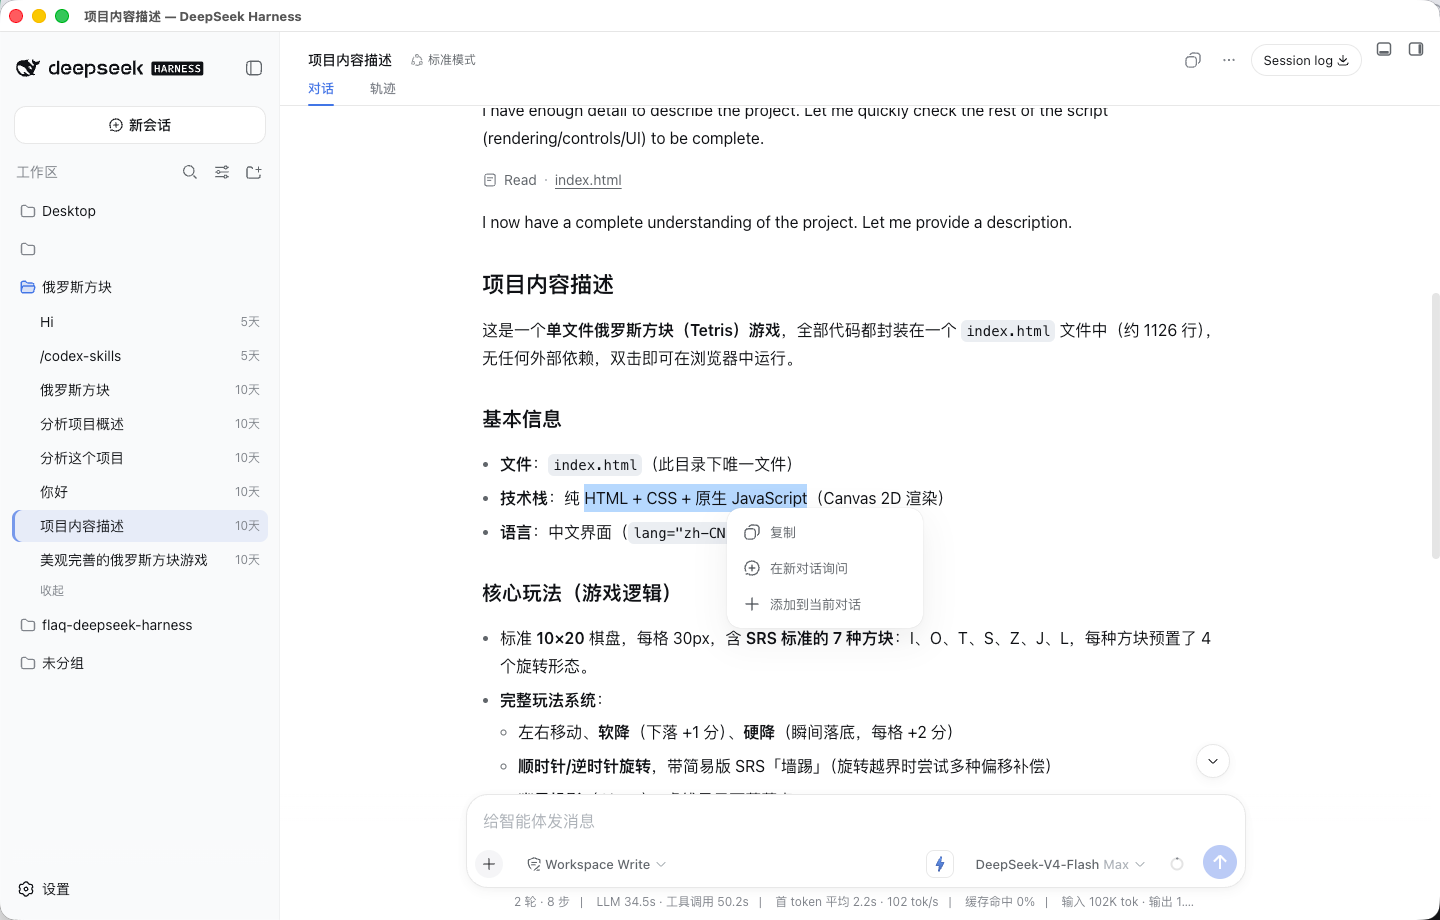Viewport: 1440px width, 920px height.
Task: Open the 你好 conversation
Action: click(x=140, y=492)
